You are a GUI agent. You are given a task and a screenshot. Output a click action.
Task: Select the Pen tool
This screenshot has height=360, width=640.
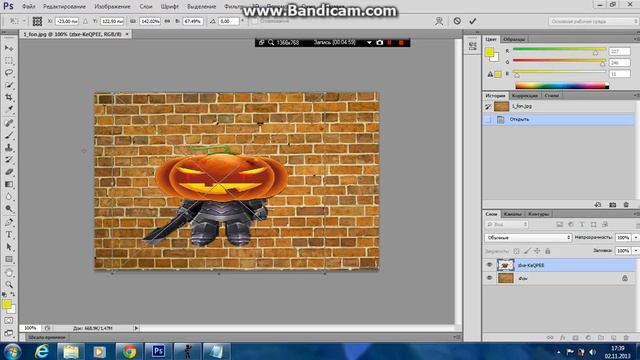9,222
